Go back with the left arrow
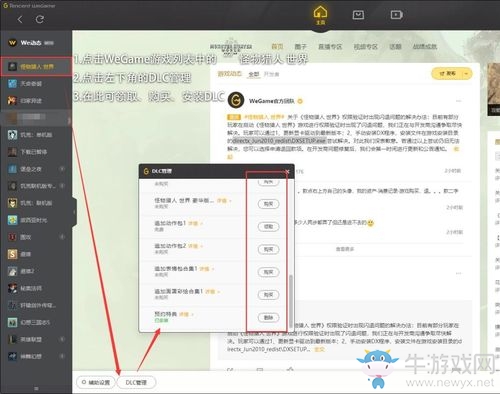The width and height of the screenshot is (500, 394). click(20, 19)
